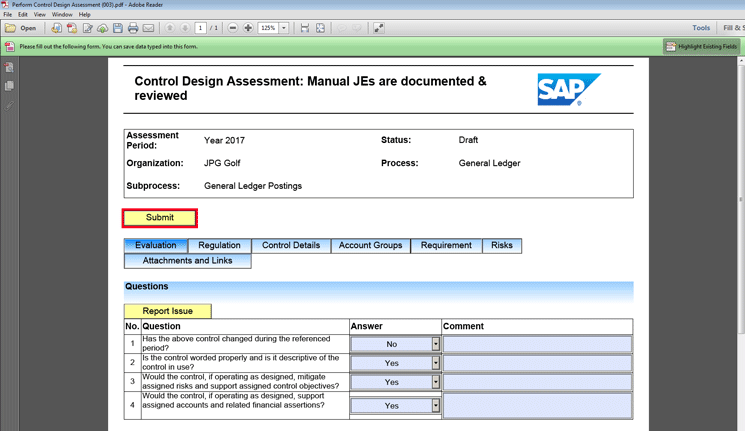This screenshot has width=745, height=431.
Task: Click the highlight text icon in toolbar
Action: pos(357,28)
